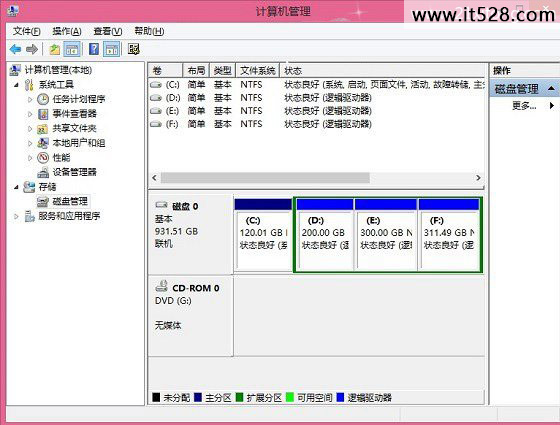Click the dark blue 主分区 legend swatch
The width and height of the screenshot is (560, 425).
point(198,398)
